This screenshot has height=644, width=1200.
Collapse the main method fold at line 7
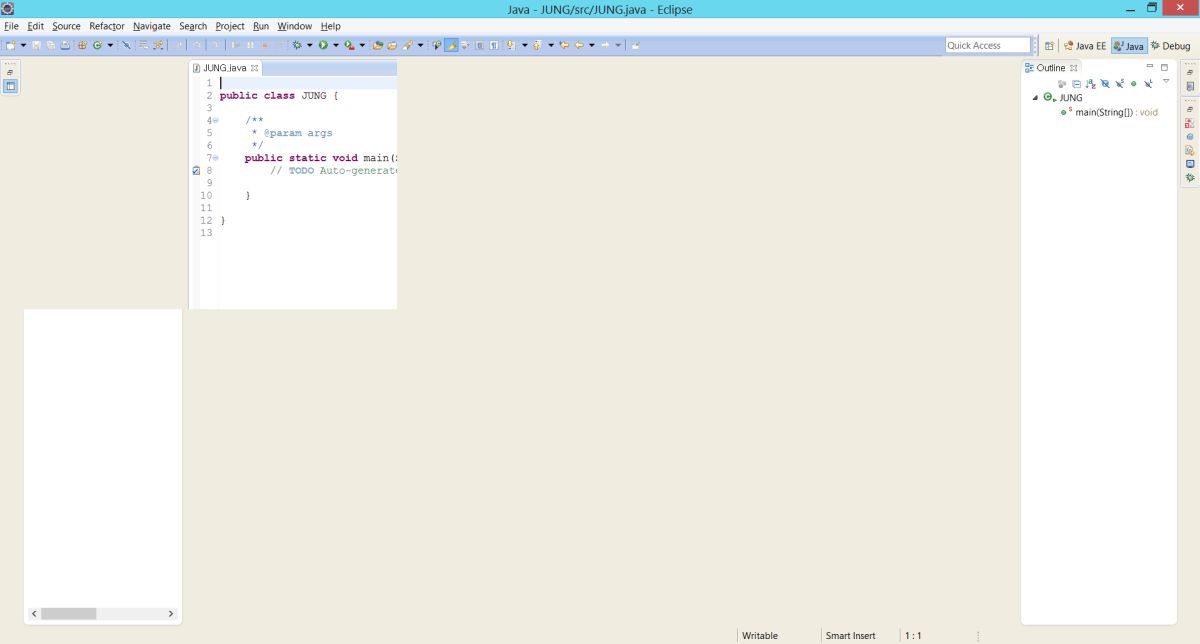pos(215,158)
